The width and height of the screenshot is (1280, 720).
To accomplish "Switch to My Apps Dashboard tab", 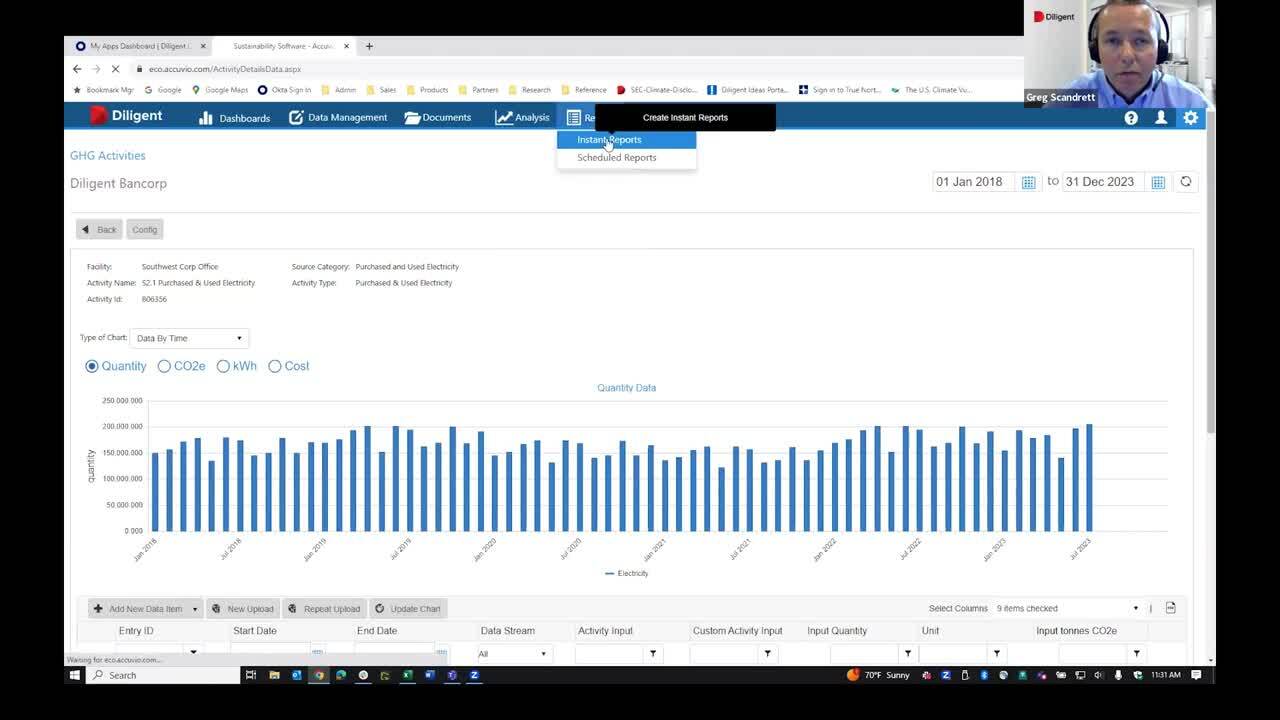I will pyautogui.click(x=140, y=46).
